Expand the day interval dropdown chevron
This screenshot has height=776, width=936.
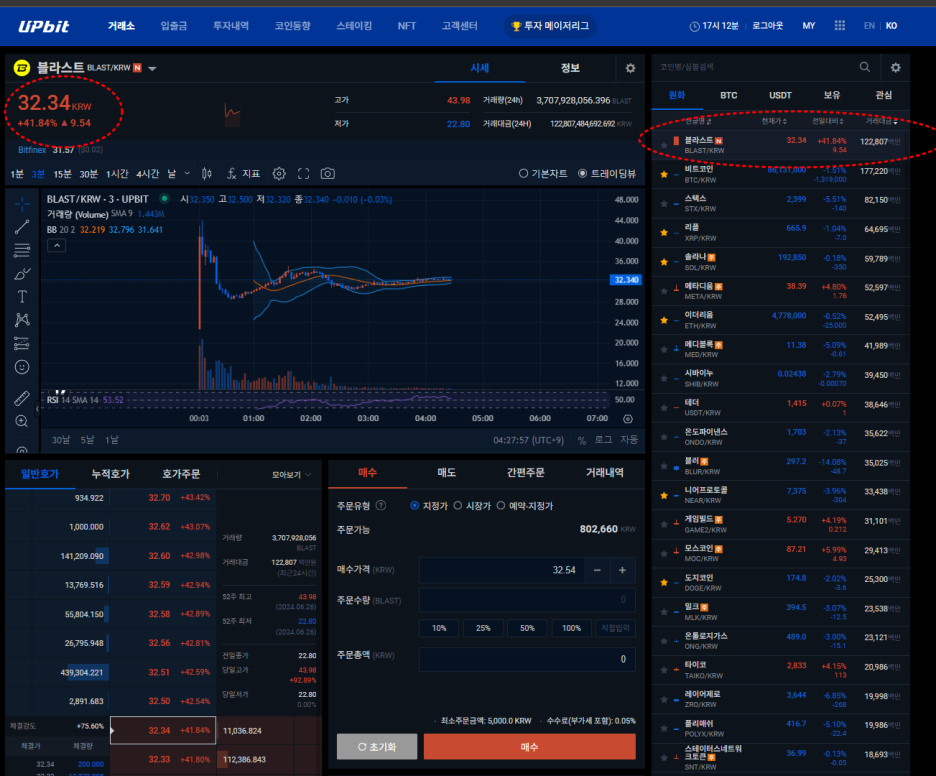187,173
